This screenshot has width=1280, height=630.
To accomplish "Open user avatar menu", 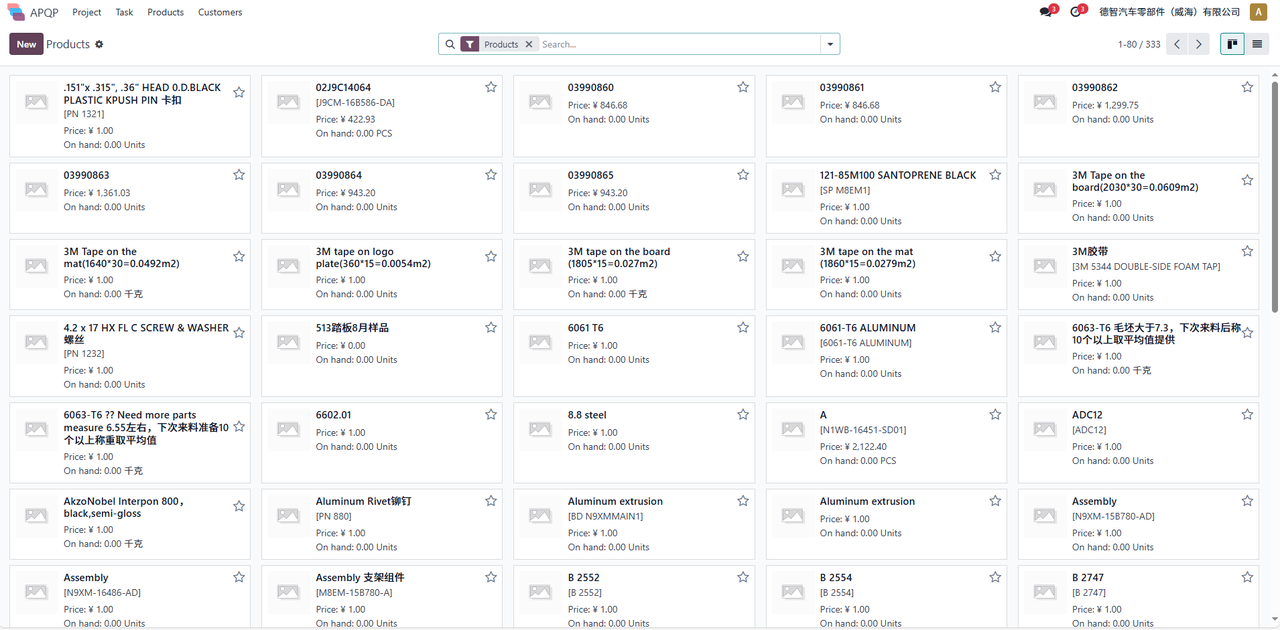I will 1258,12.
